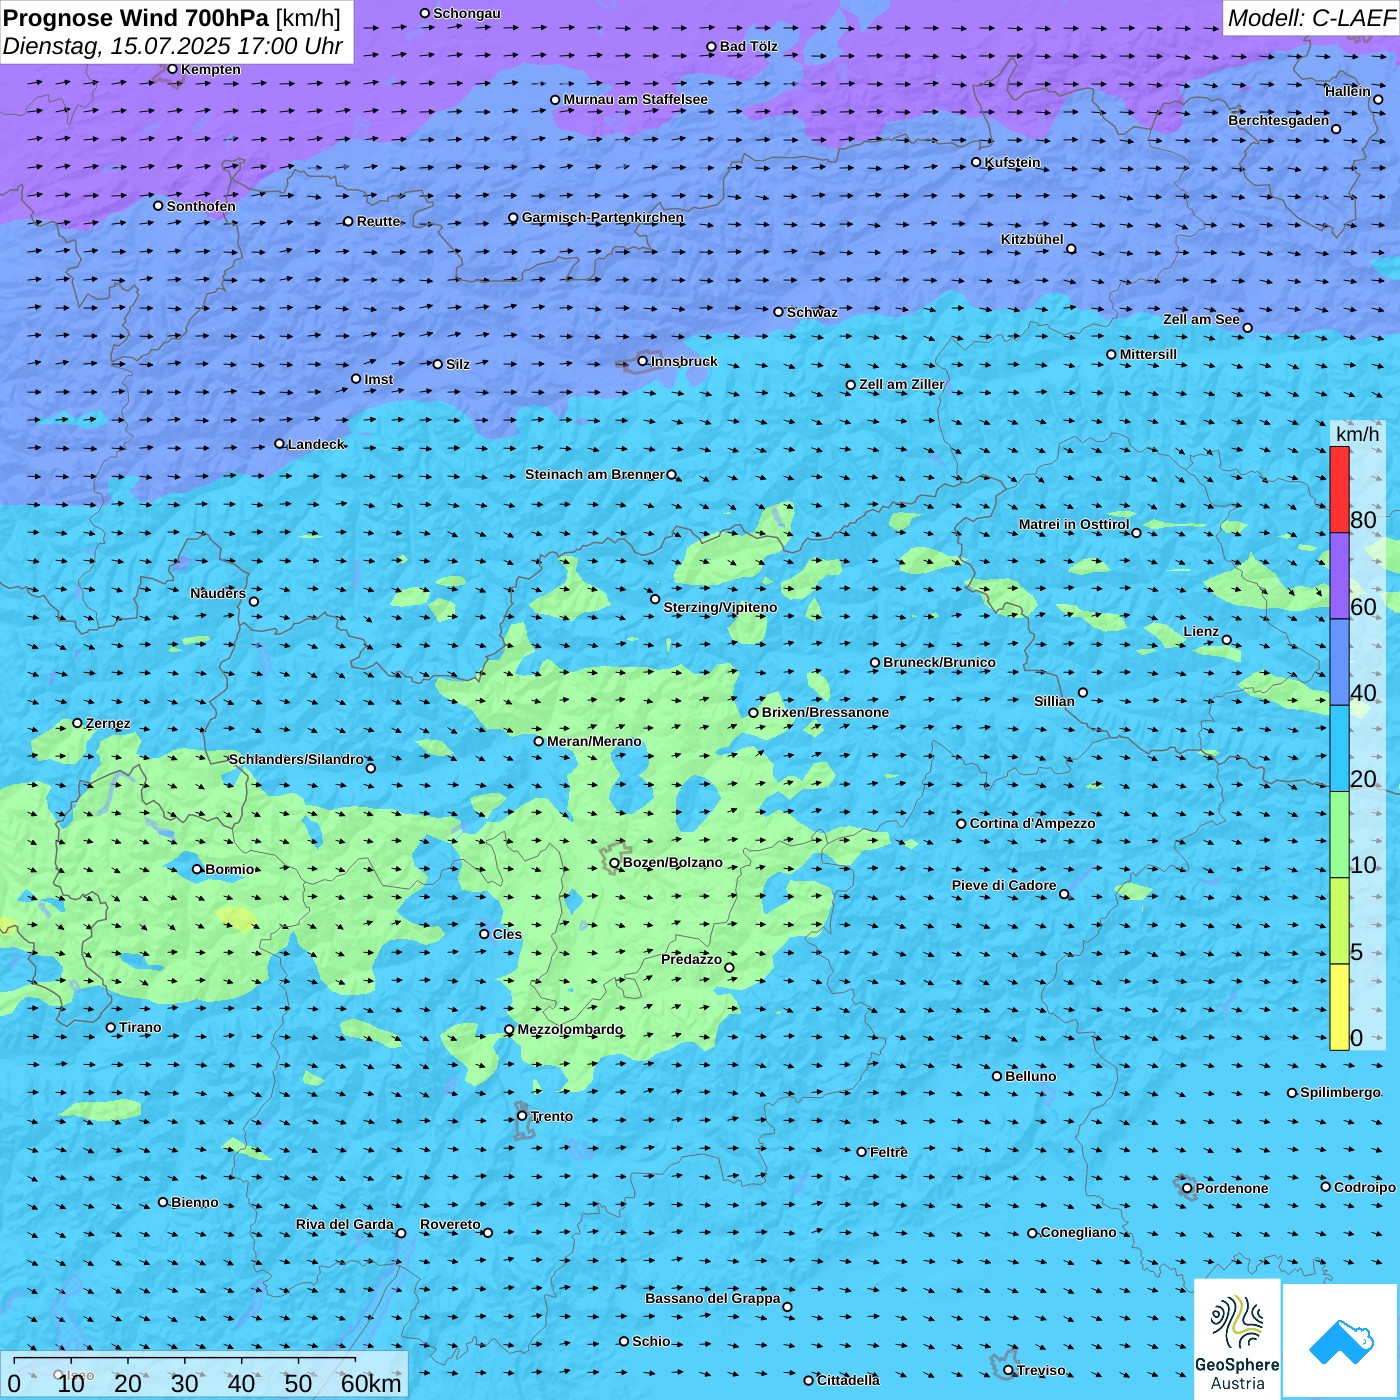This screenshot has height=1400, width=1400.
Task: Click the 'Matrei in Osttirol' label
Action: click(x=1074, y=524)
